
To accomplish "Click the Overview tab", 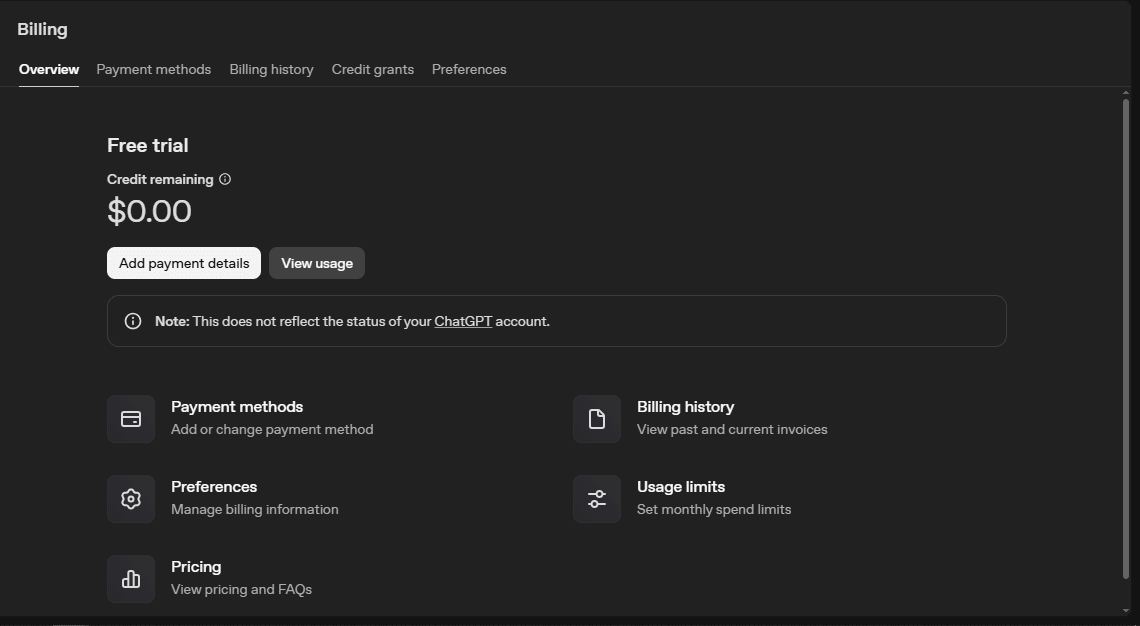I will tap(48, 69).
